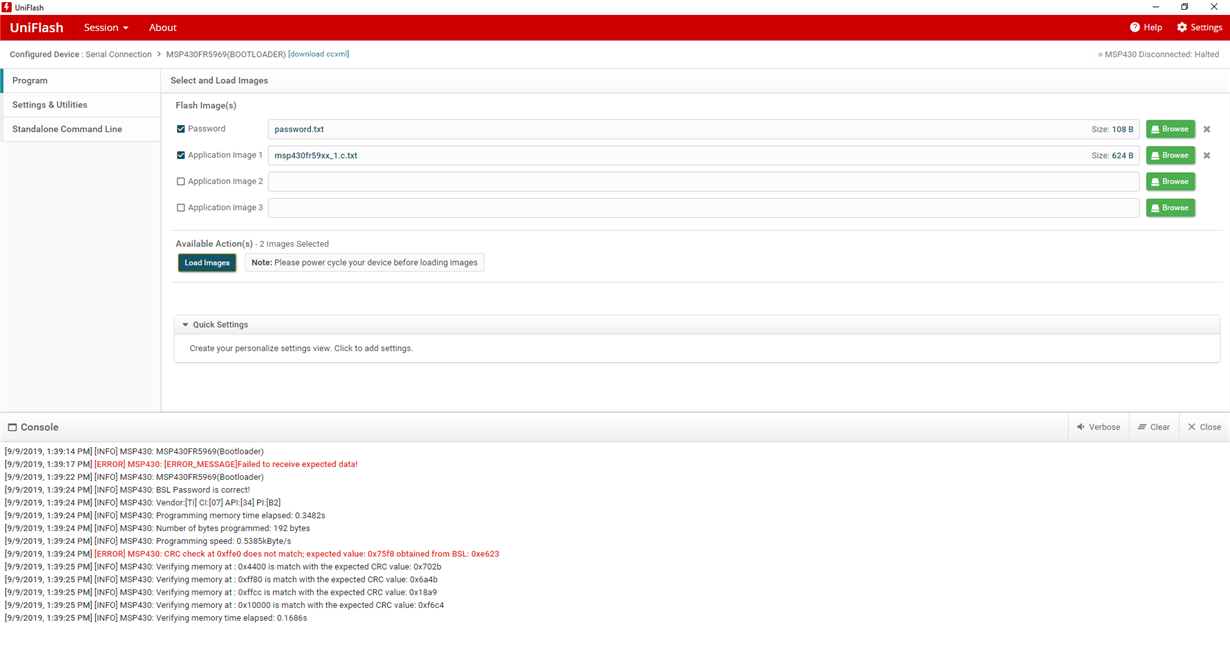Select the Program tab in sidebar

pos(81,80)
